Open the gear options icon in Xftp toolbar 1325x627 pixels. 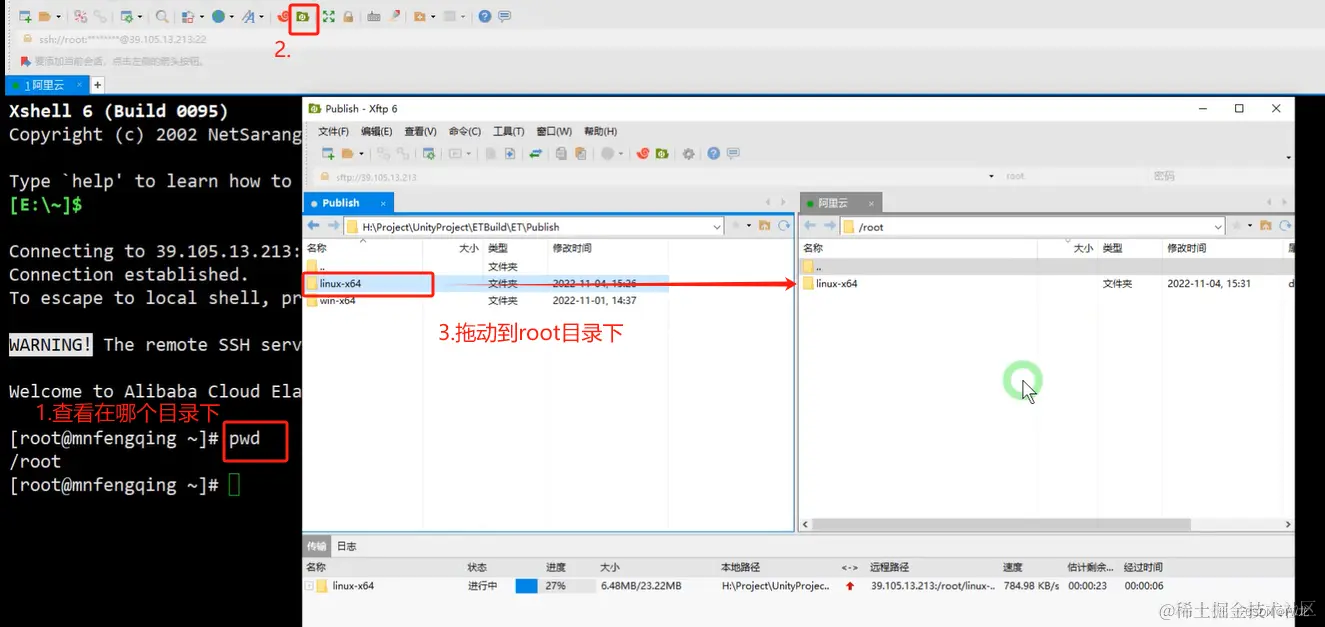point(688,154)
